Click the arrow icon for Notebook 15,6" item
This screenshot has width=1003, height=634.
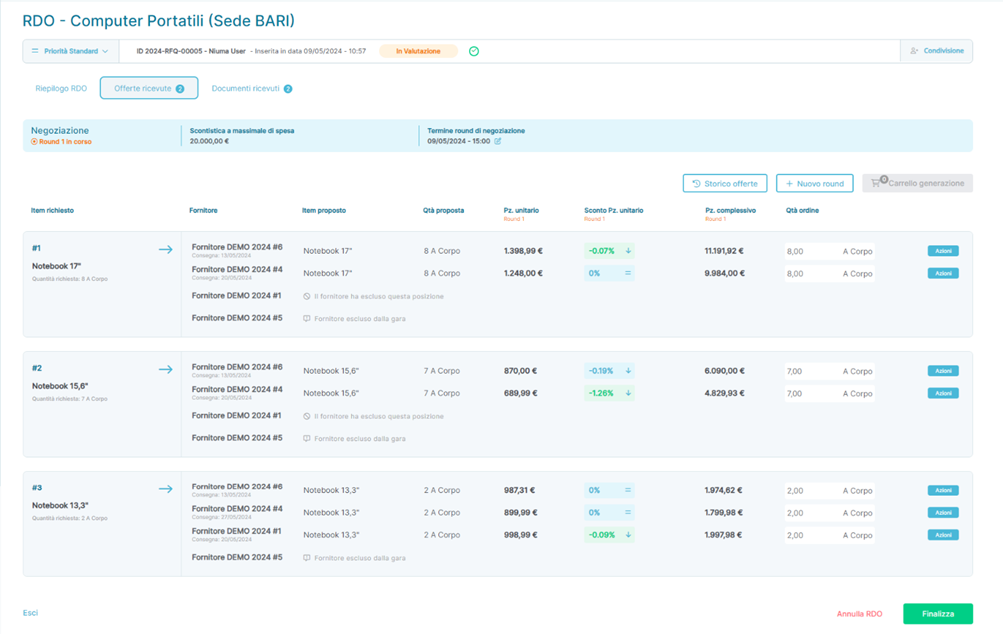(x=165, y=370)
